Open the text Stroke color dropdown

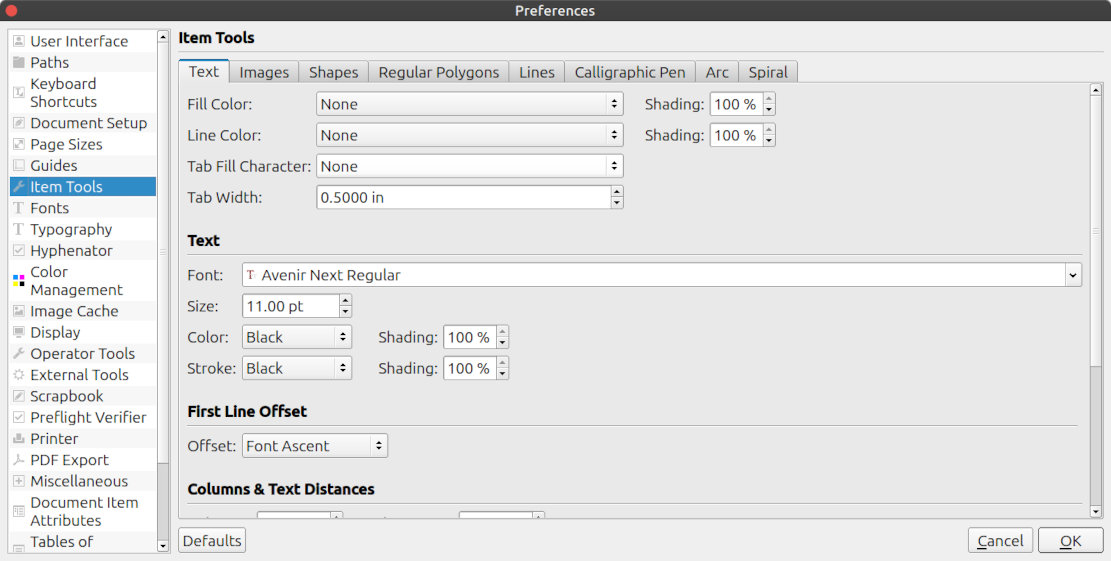point(297,368)
